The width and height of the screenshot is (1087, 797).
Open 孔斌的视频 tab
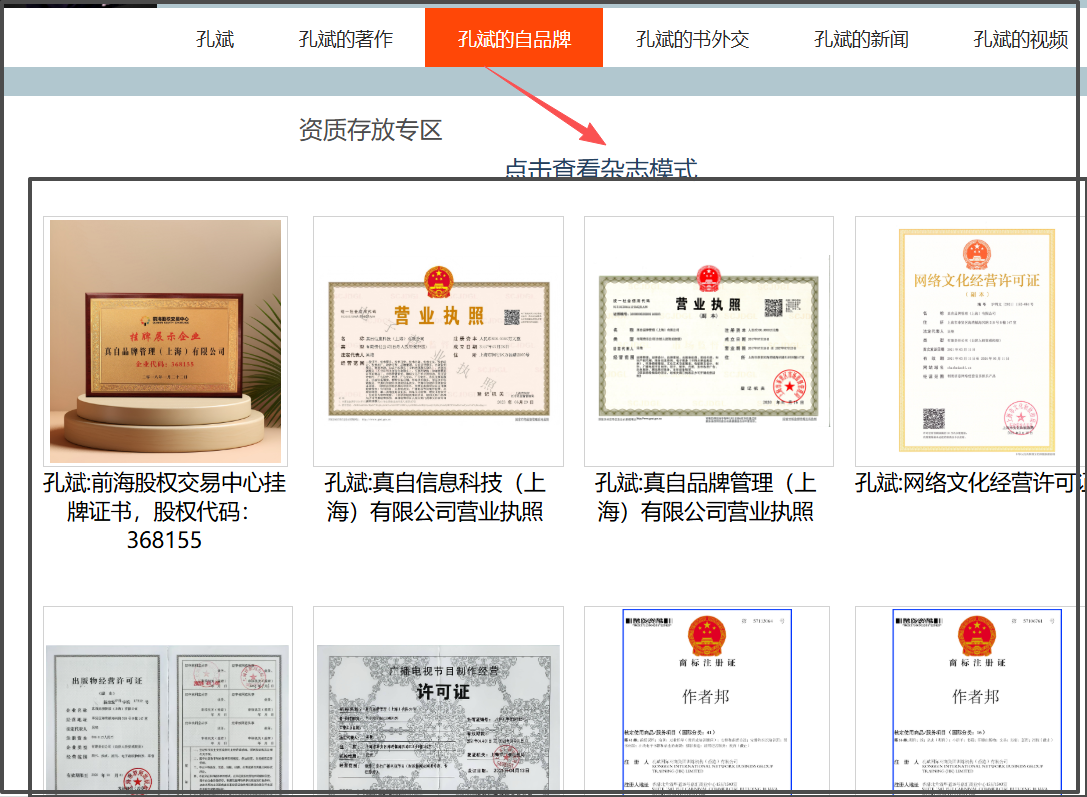coord(1019,39)
